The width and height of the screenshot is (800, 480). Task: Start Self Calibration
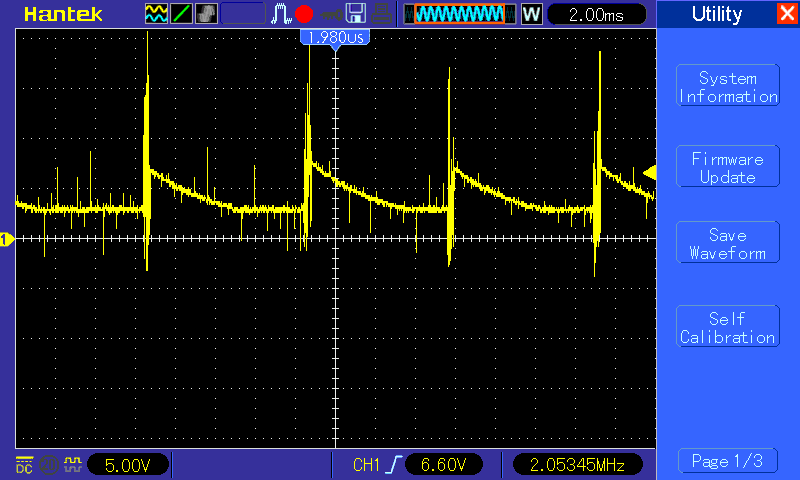click(x=728, y=326)
